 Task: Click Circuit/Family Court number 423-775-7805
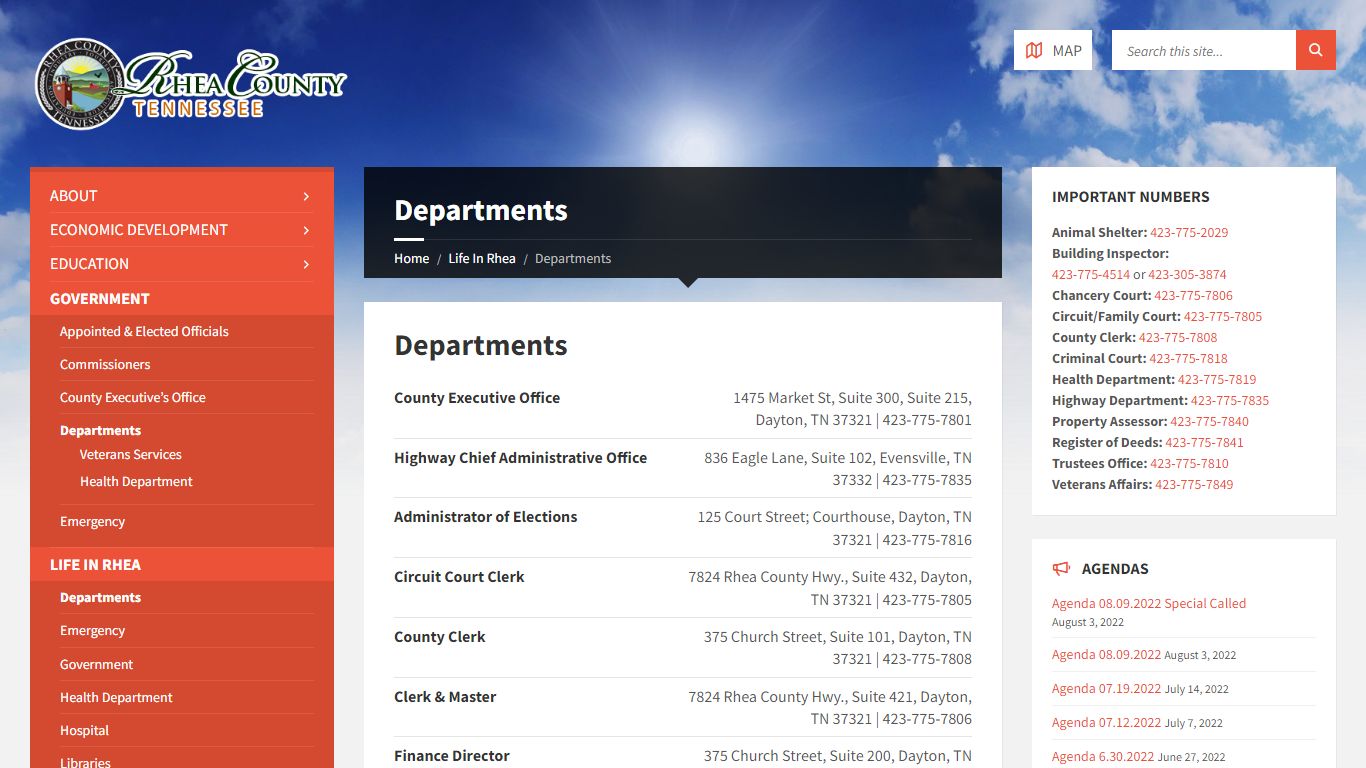tap(1223, 316)
